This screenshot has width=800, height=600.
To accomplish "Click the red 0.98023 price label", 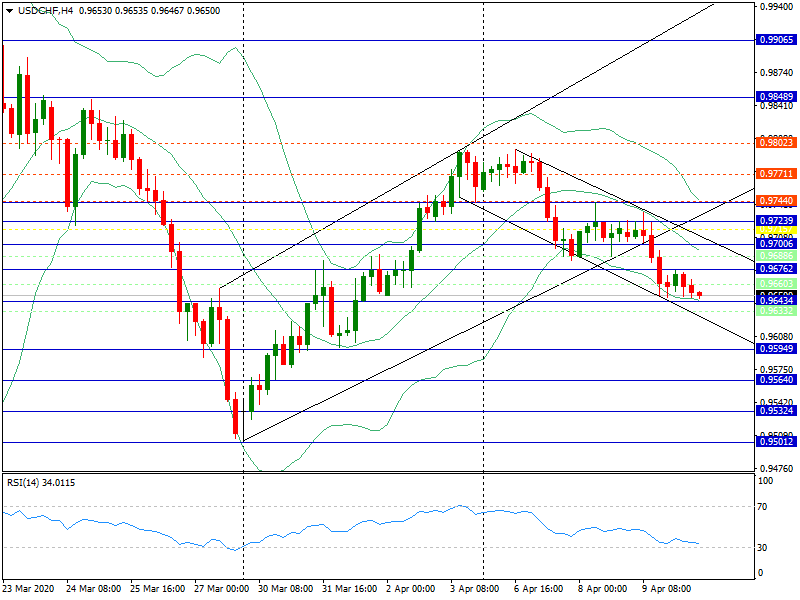I will pos(776,143).
